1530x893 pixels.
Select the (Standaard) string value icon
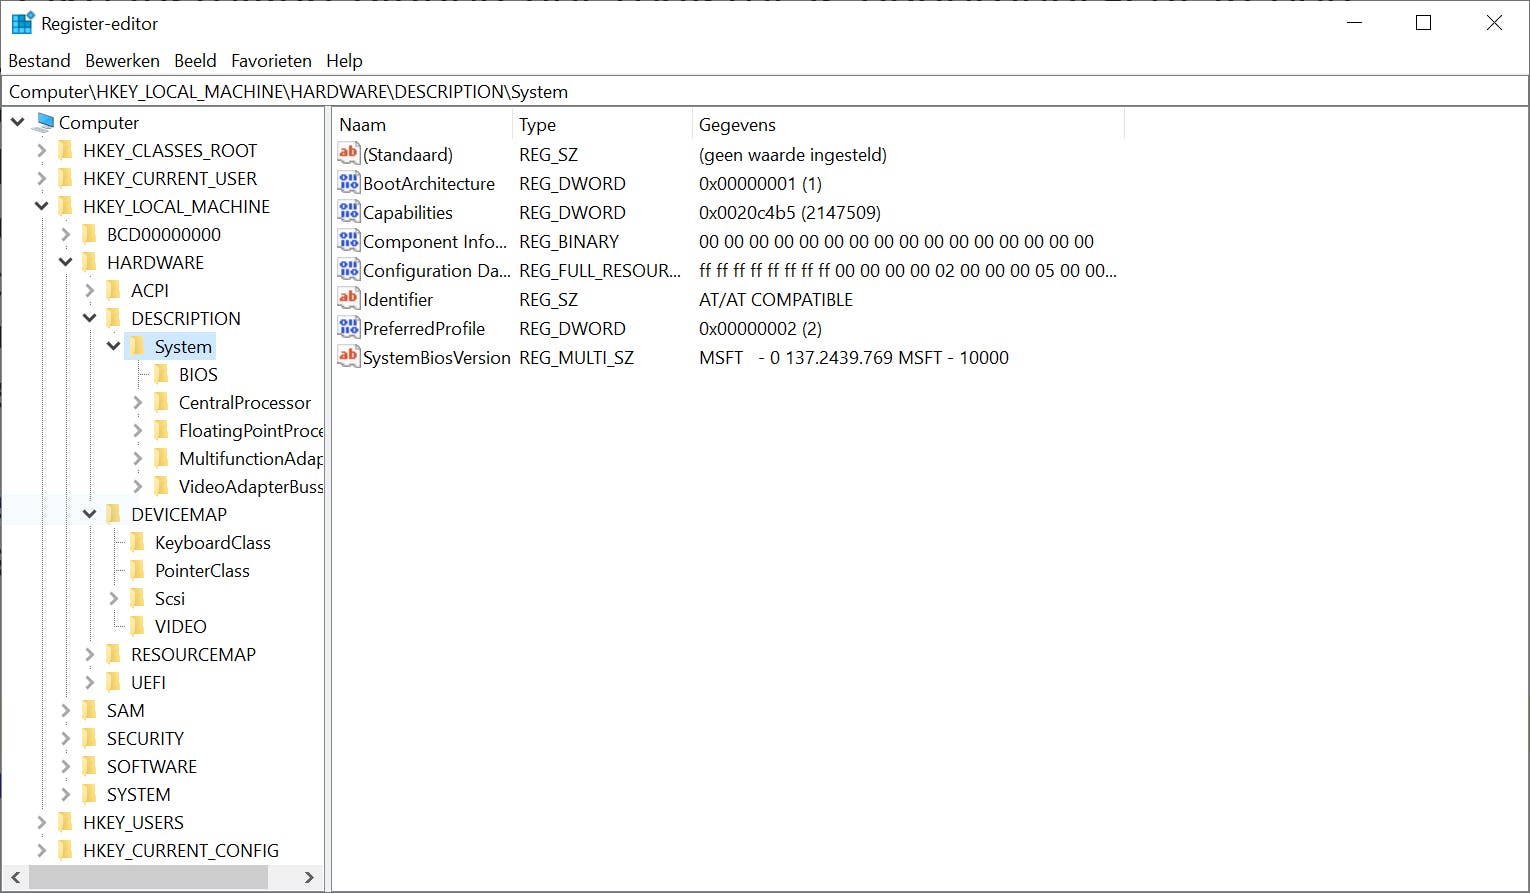click(x=348, y=154)
